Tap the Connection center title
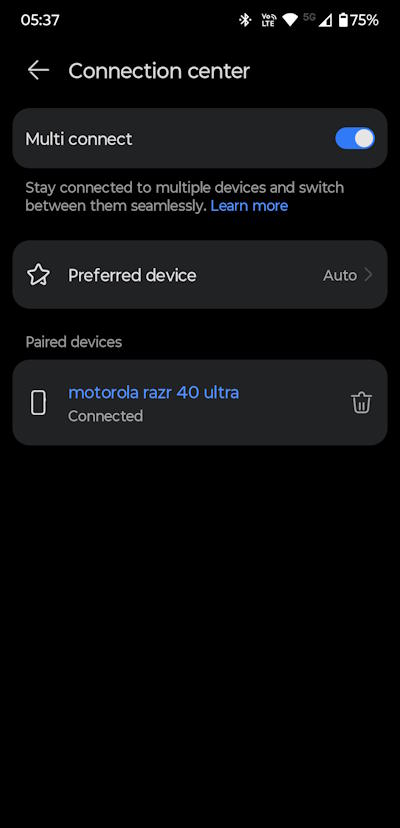This screenshot has height=828, width=400. (159, 71)
